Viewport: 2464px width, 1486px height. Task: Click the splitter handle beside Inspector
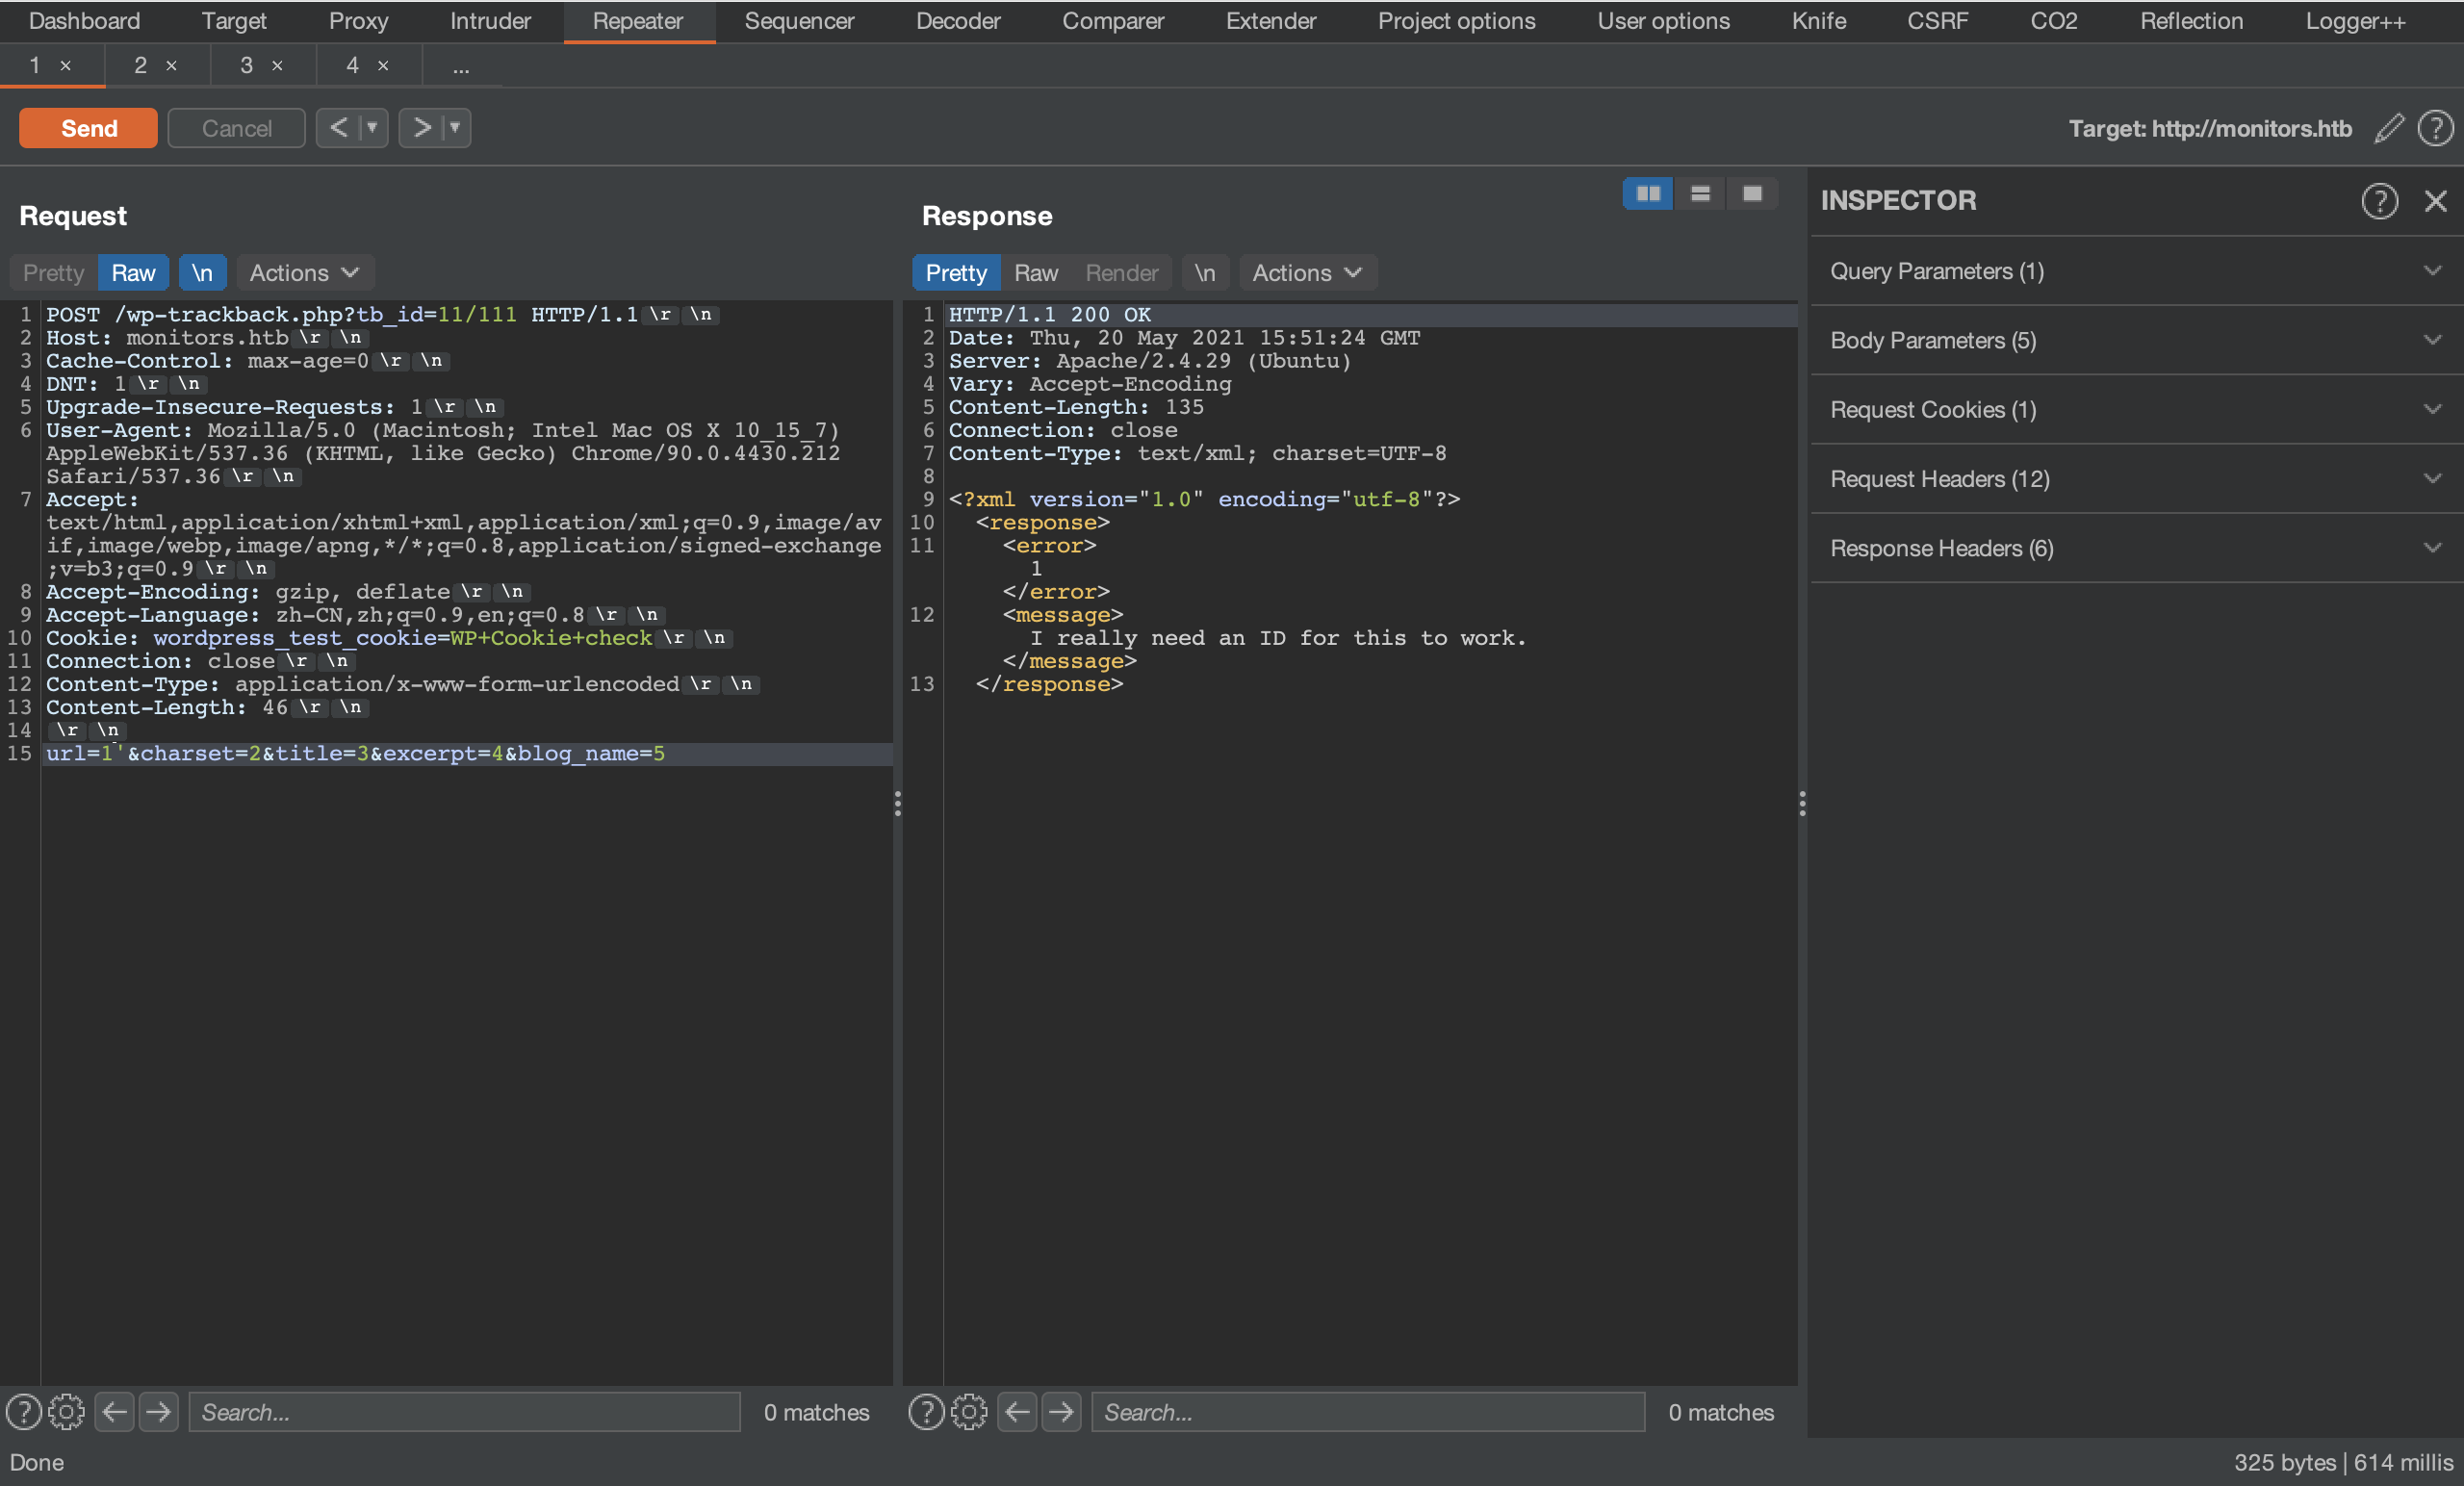pos(1802,803)
